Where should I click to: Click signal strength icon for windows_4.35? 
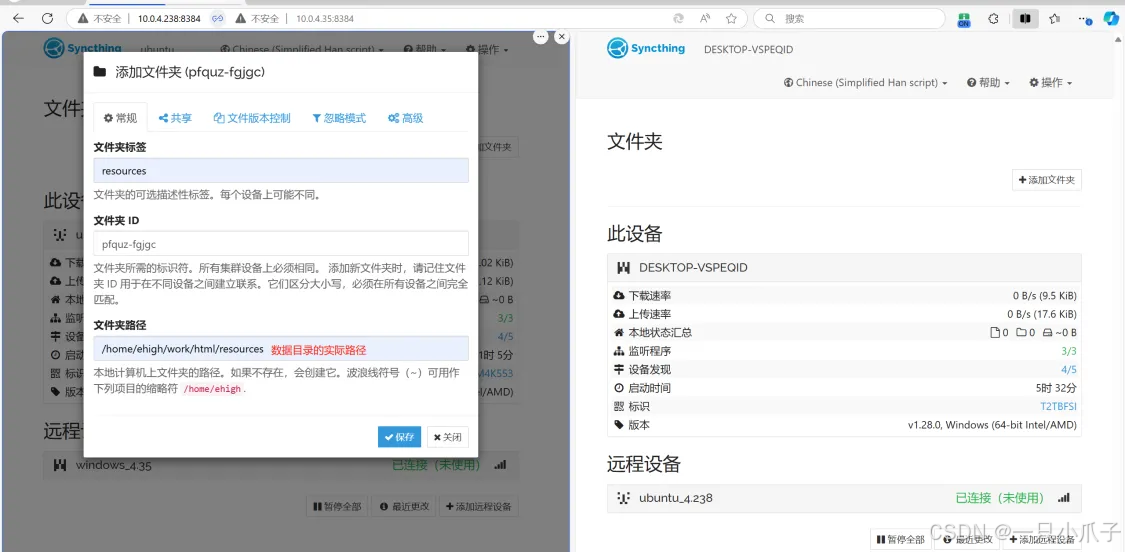(x=501, y=465)
